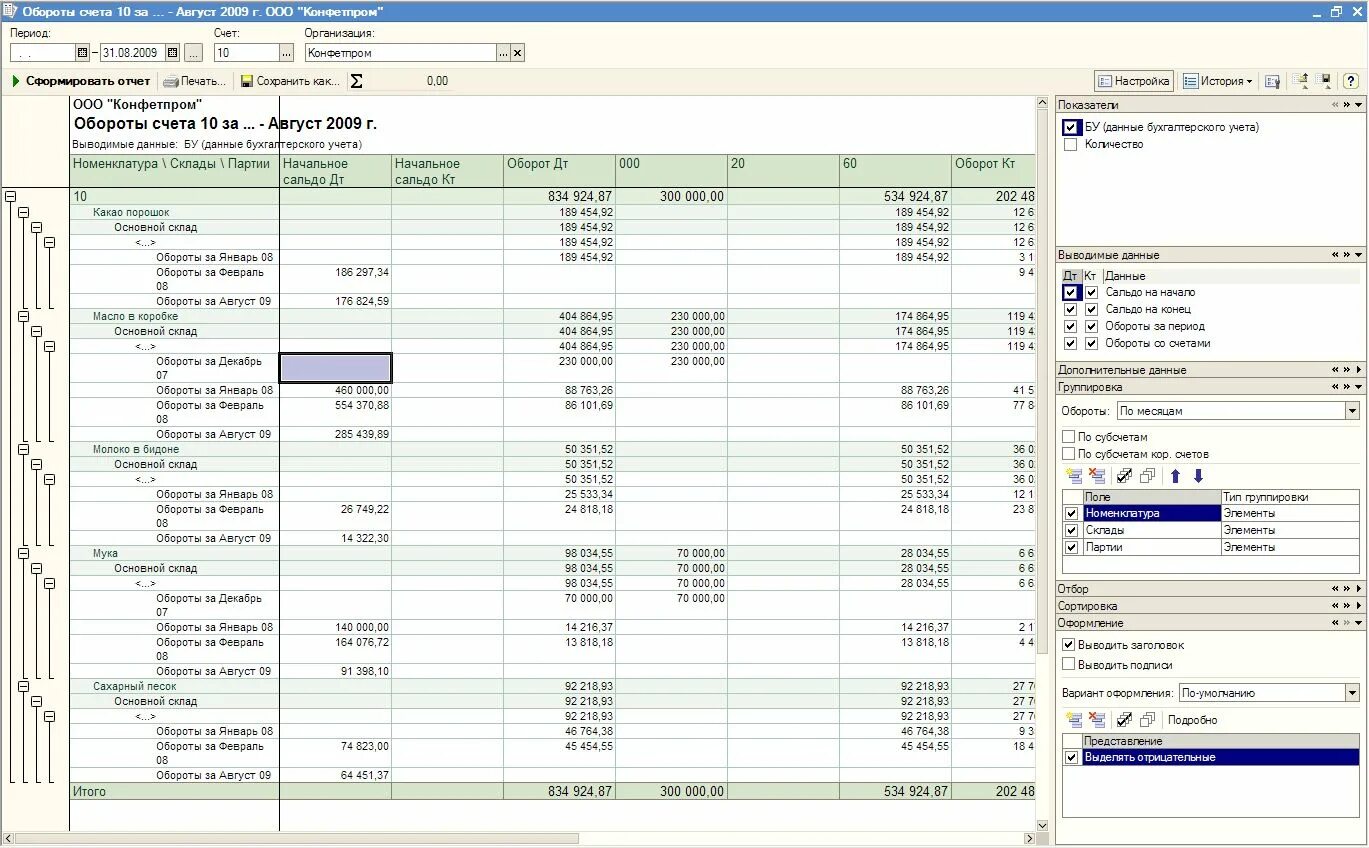Viewport: 1369px width, 848px height.
Task: Click the cell with value 554 370,88
Action: click(x=335, y=412)
